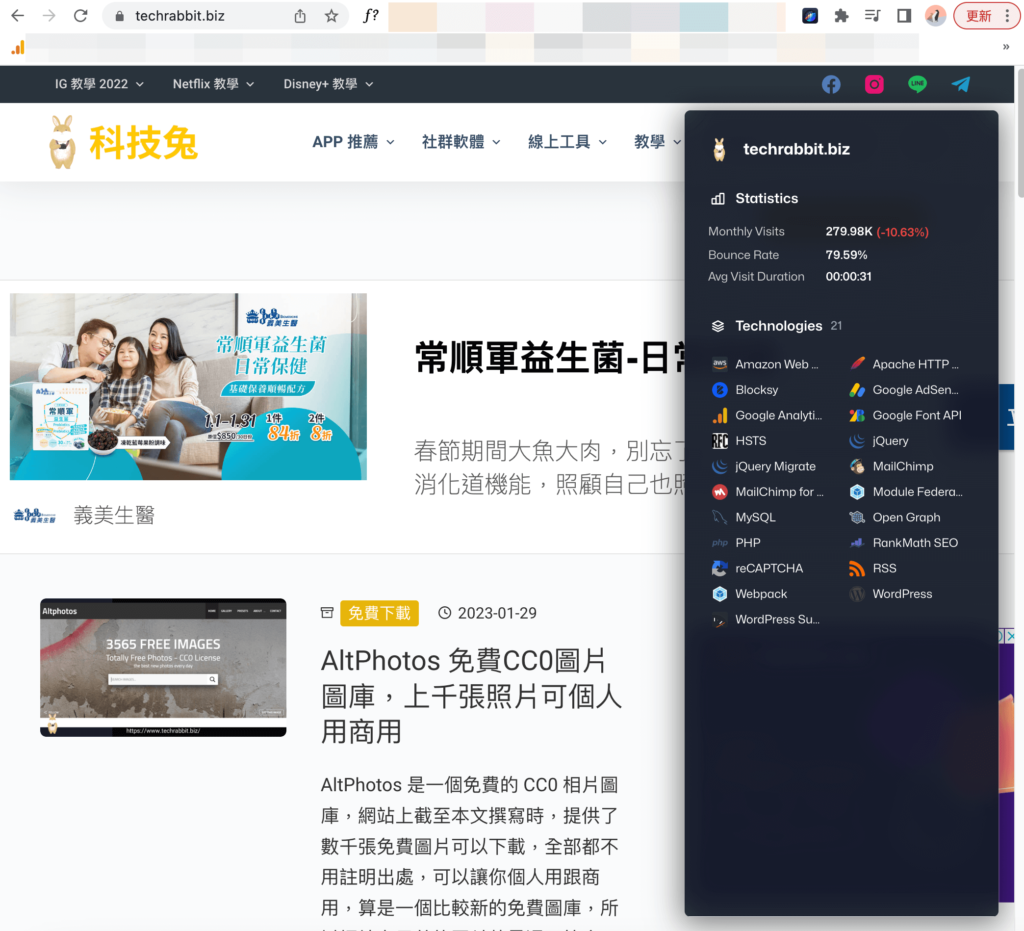
Task: Click the MailChimp for WordPress entry
Action: (768, 492)
